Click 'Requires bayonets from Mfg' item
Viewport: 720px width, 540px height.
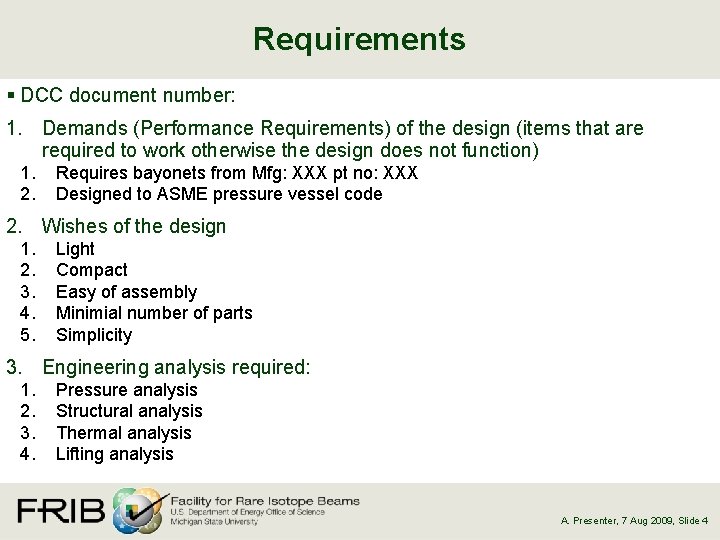coord(237,173)
